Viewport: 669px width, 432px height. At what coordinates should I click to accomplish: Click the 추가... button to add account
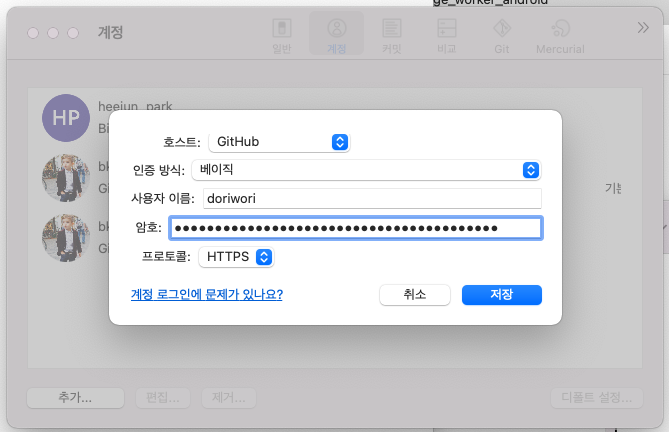(x=76, y=397)
